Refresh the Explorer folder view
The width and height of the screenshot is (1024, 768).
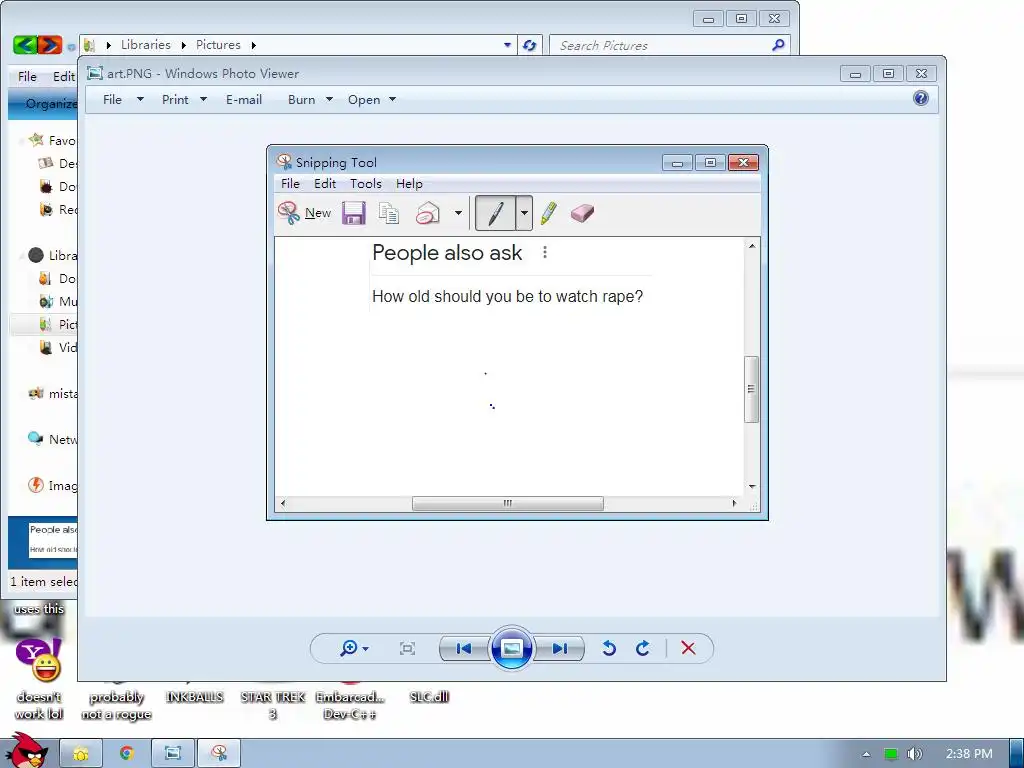tap(529, 45)
